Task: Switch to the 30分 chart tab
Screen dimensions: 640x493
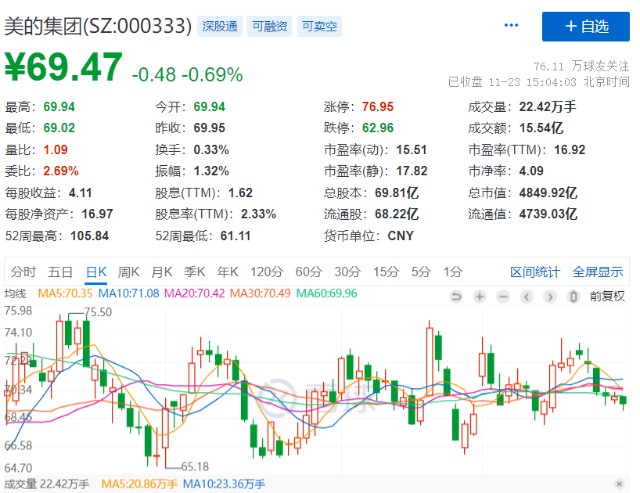Action: point(347,272)
